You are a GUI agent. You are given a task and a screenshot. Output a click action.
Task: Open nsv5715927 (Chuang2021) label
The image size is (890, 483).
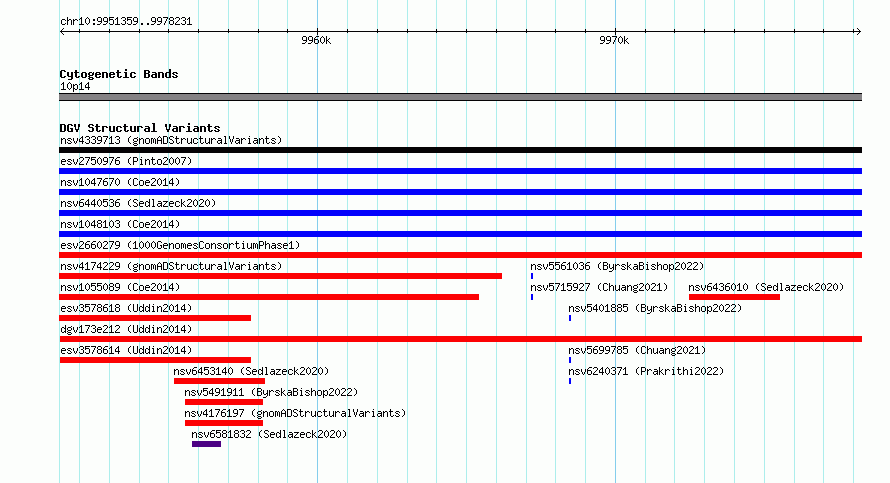point(599,287)
